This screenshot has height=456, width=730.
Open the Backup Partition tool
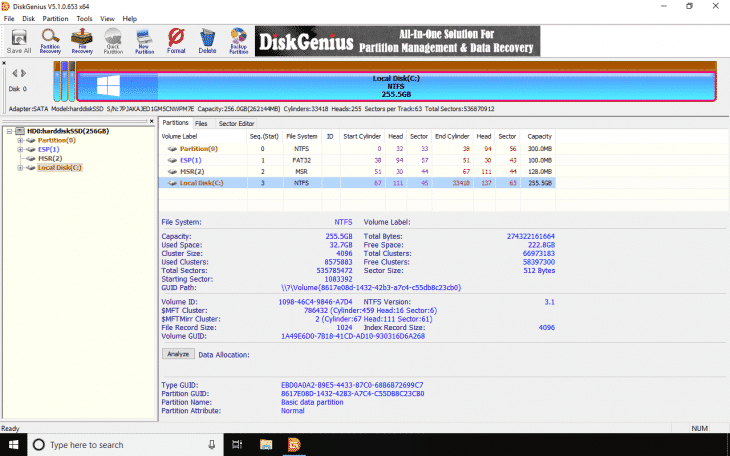238,41
